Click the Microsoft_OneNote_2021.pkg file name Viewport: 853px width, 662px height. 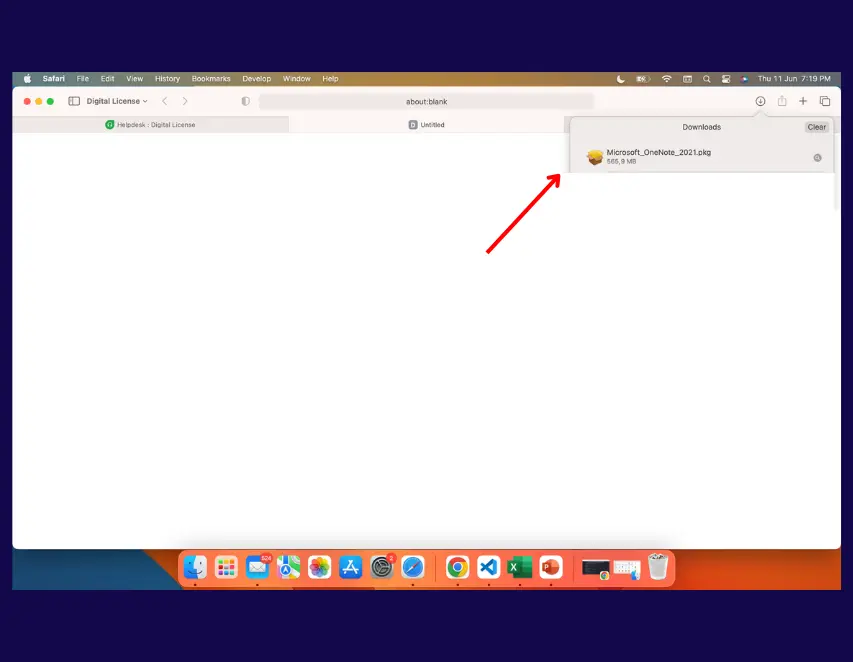[658, 152]
